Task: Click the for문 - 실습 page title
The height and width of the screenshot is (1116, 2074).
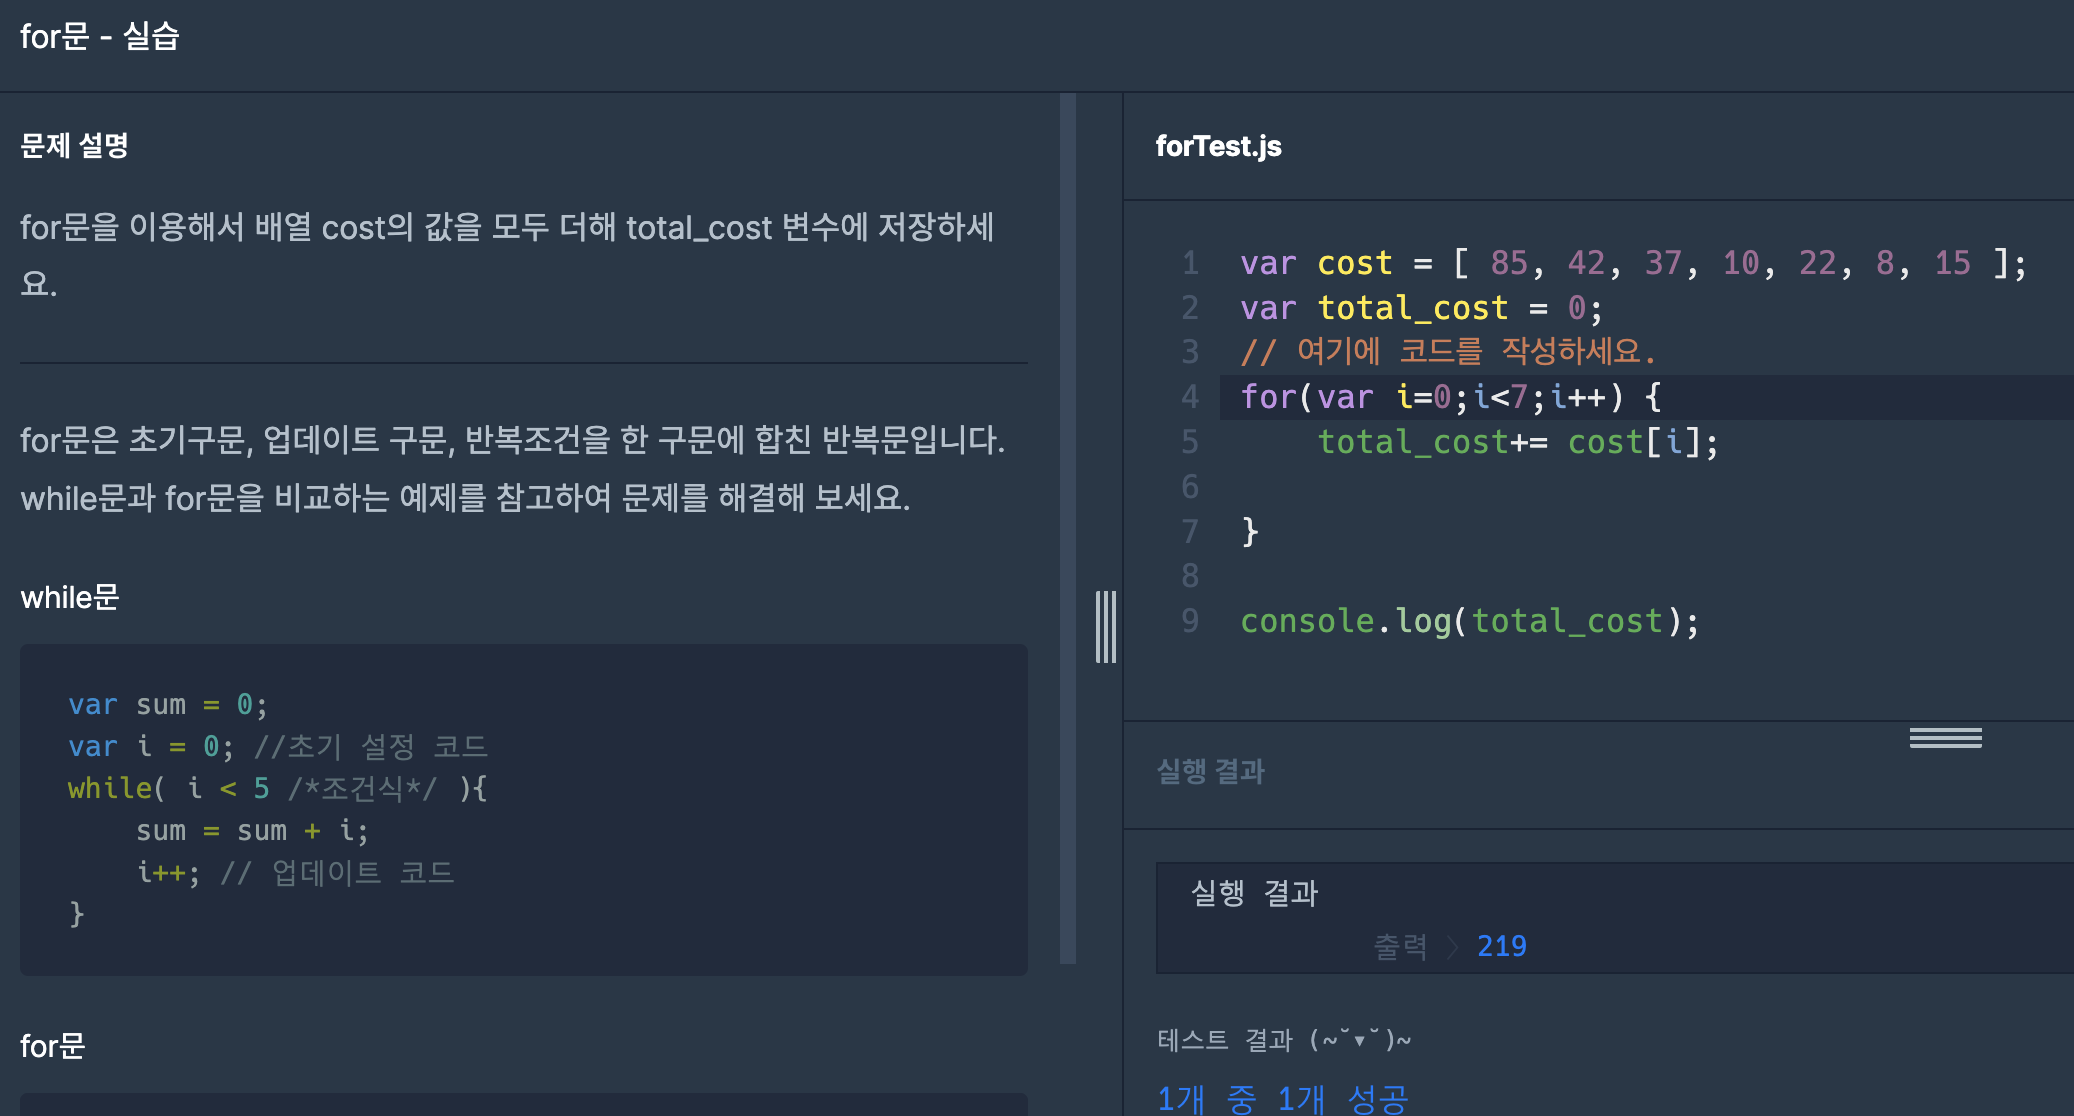Action: pos(99,37)
